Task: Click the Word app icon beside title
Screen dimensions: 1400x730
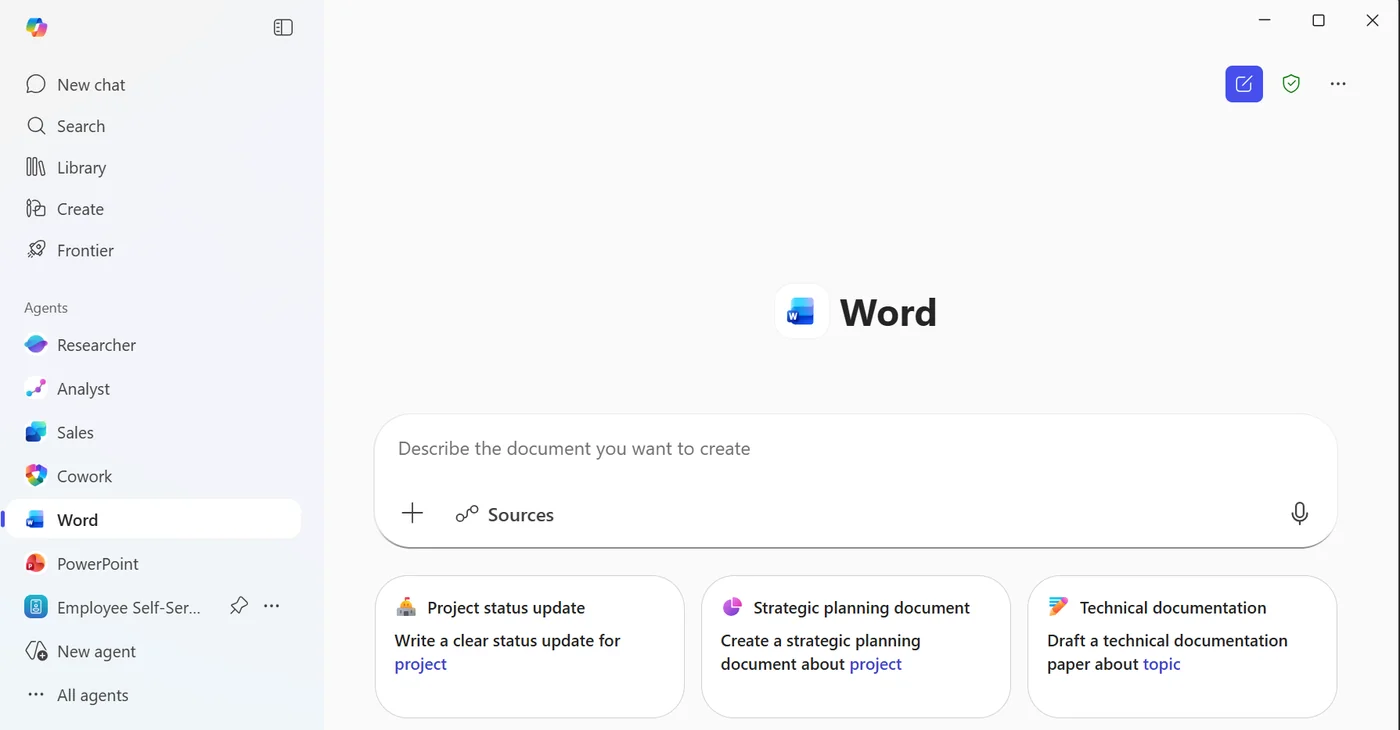Action: point(801,312)
